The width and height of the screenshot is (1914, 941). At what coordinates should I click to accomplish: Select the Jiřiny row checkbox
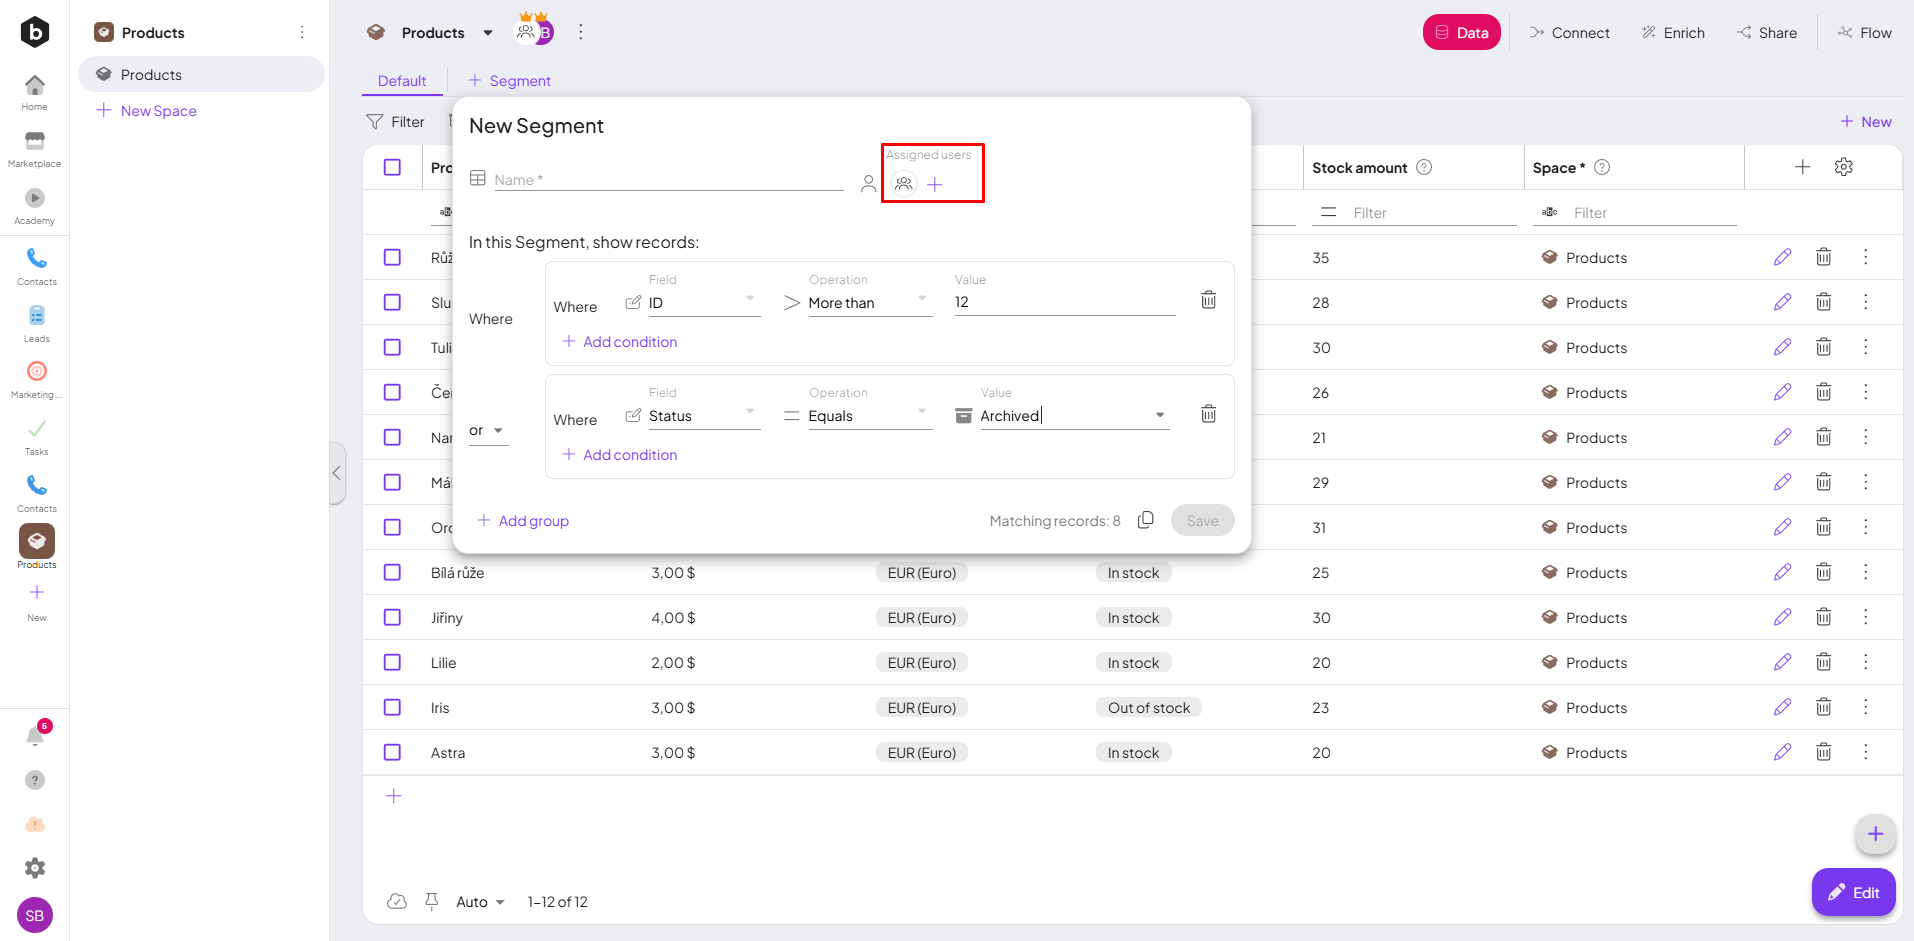click(x=392, y=617)
